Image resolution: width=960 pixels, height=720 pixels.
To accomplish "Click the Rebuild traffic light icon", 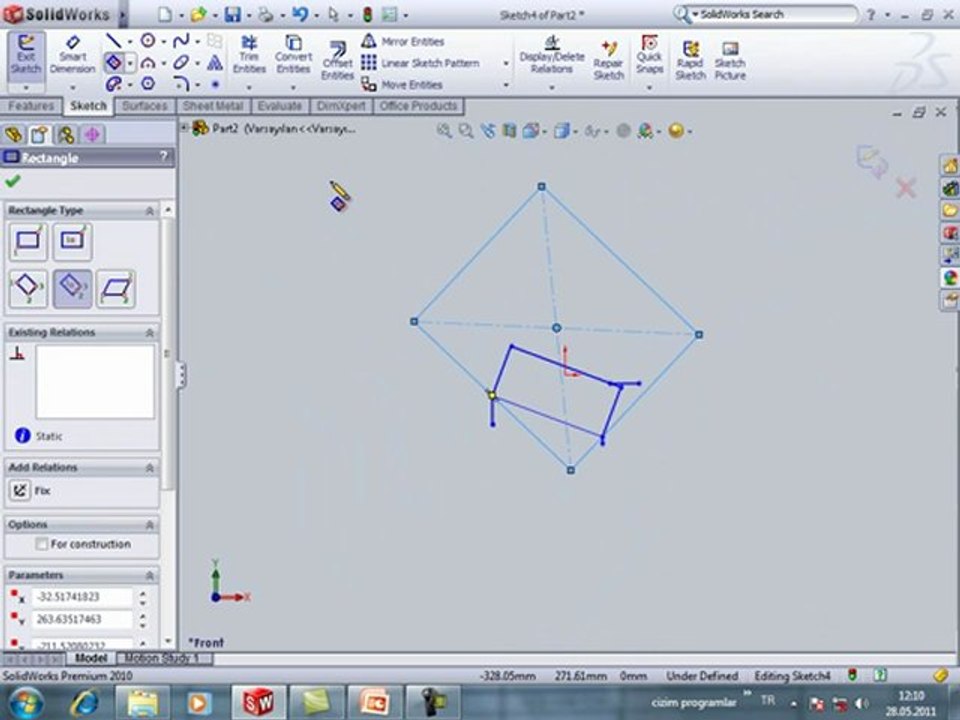I will (x=367, y=14).
